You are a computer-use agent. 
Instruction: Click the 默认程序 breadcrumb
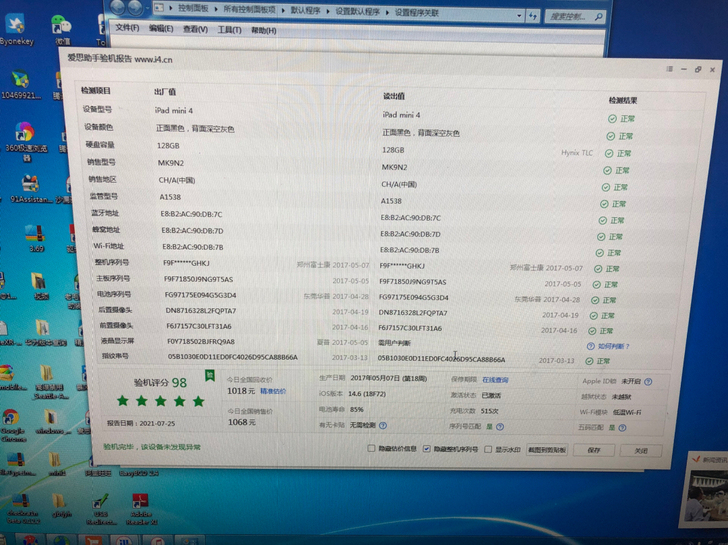pos(305,10)
